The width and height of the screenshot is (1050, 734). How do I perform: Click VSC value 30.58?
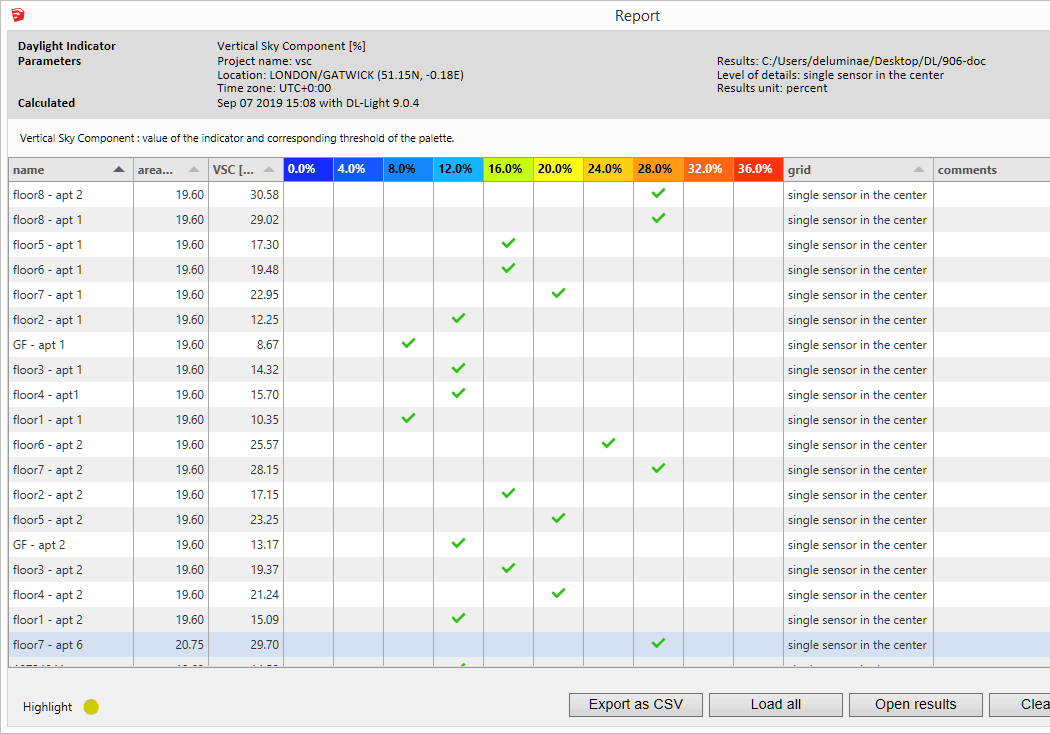265,195
